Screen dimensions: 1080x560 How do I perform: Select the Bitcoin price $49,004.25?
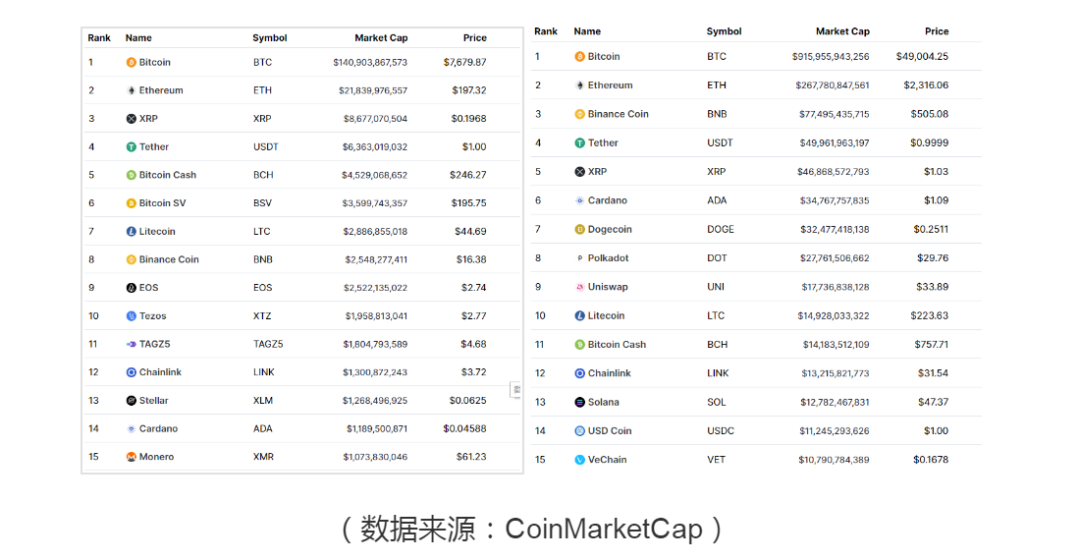coord(922,56)
